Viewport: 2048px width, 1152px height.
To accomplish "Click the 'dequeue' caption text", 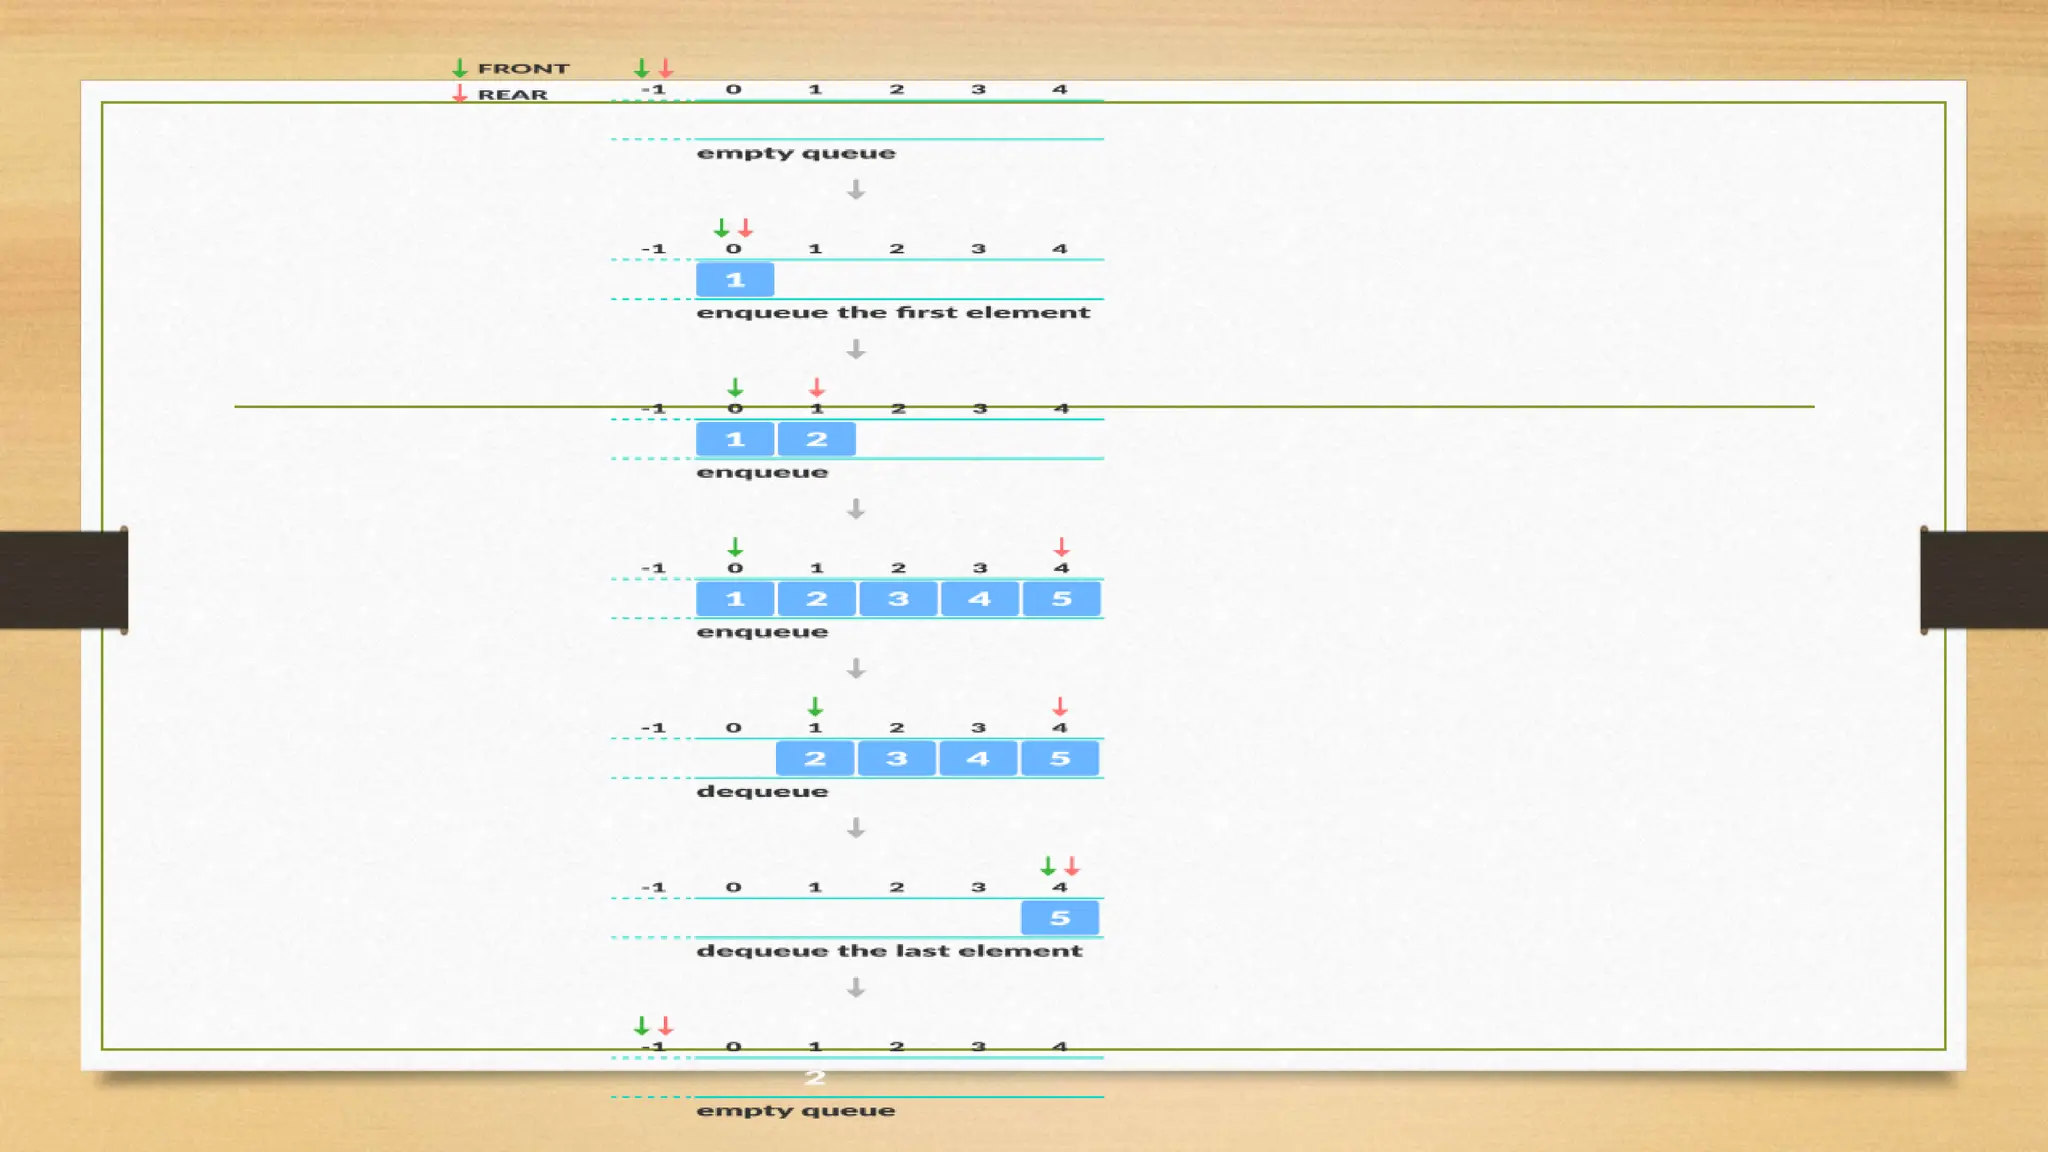I will 762,791.
